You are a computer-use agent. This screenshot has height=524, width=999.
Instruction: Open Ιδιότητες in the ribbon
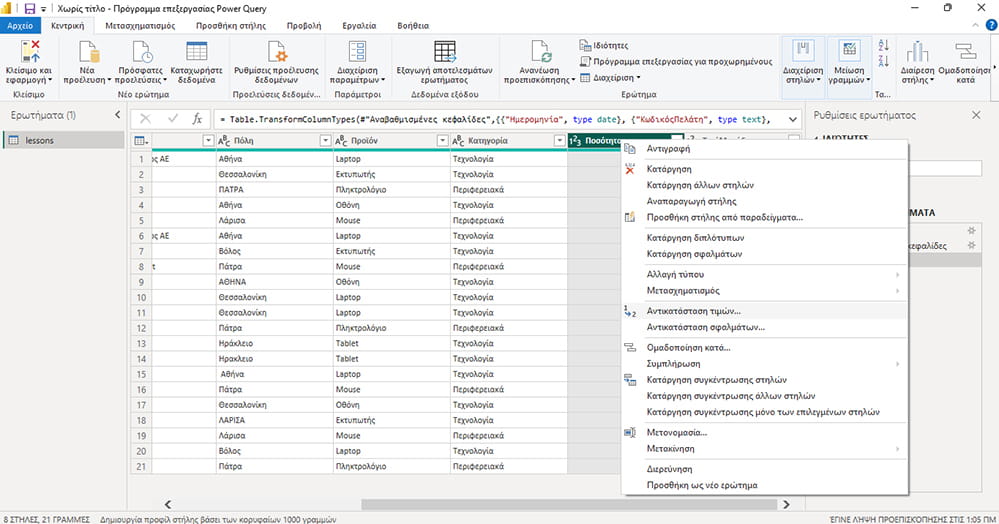click(603, 45)
